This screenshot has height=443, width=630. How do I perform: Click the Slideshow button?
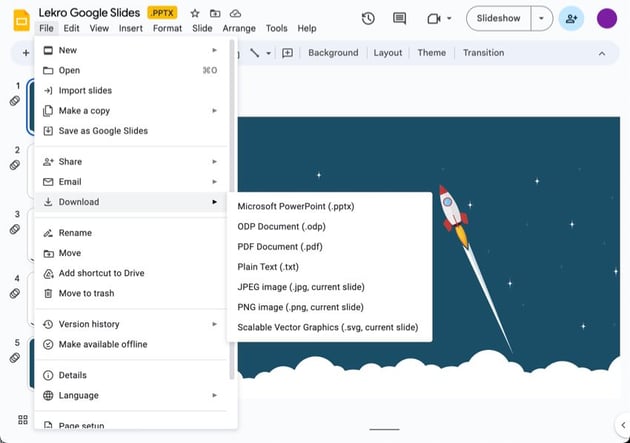coord(498,18)
